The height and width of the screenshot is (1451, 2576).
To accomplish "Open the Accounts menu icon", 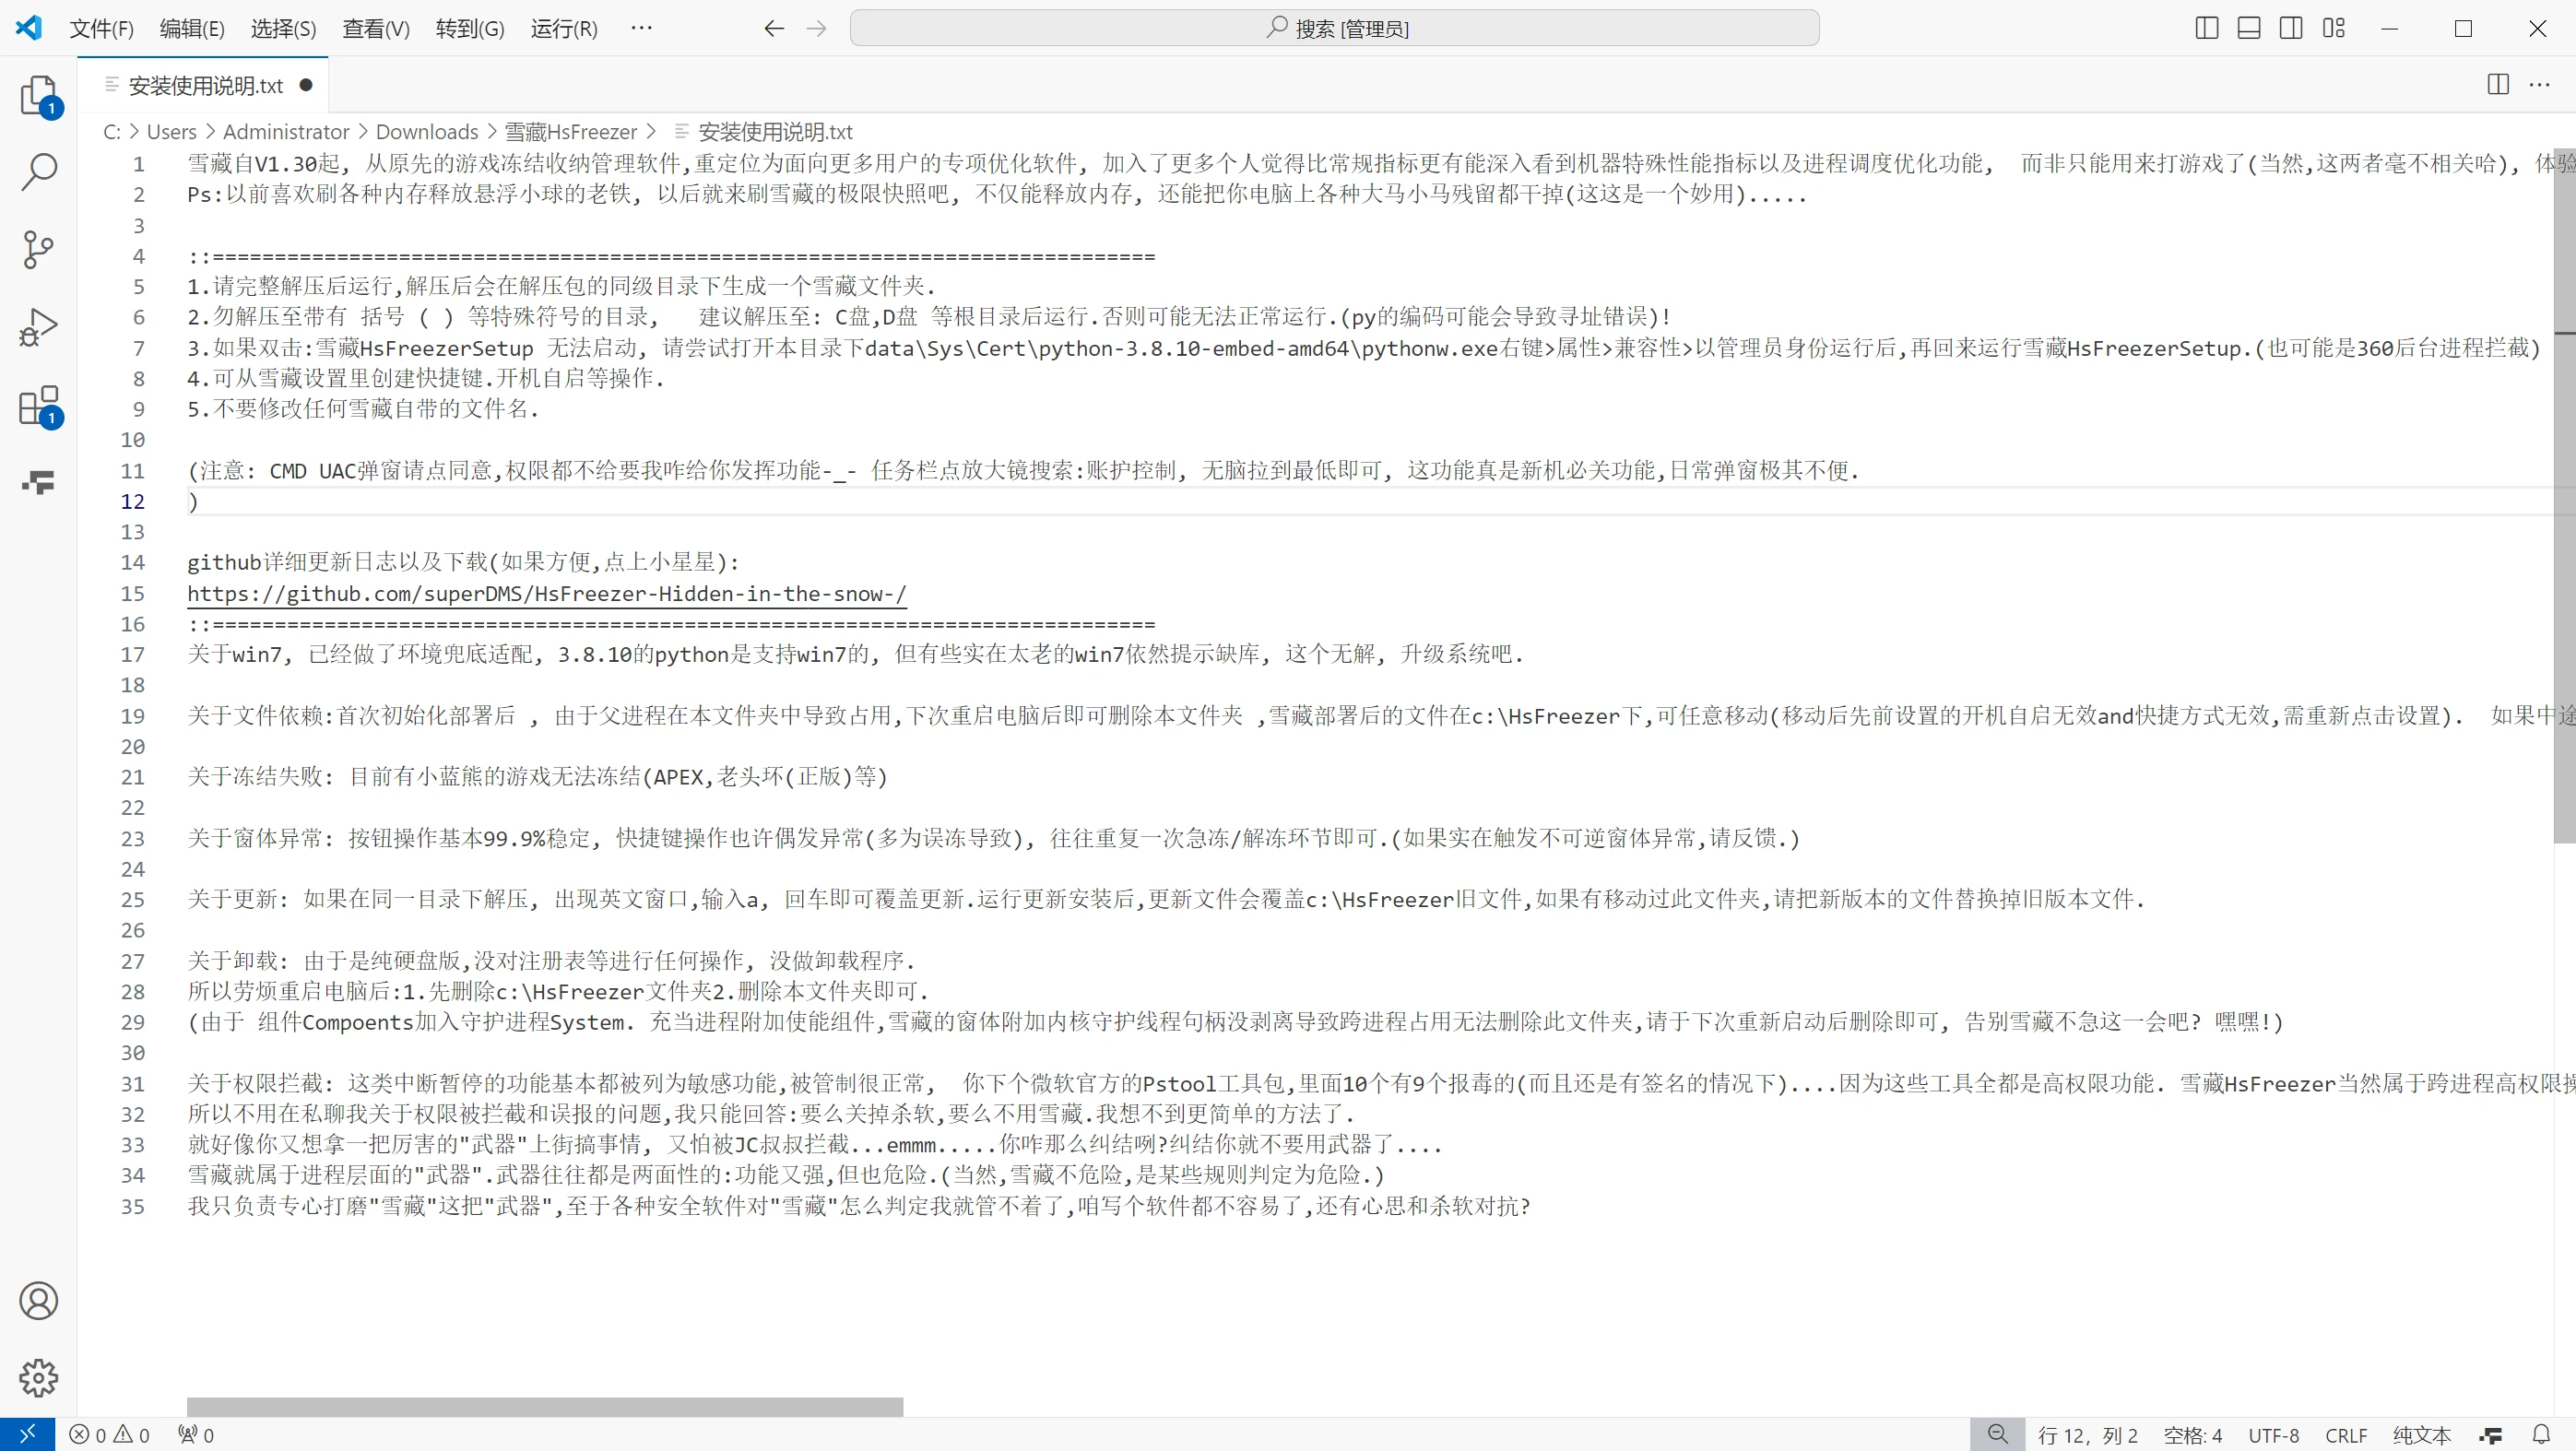I will pyautogui.click(x=39, y=1300).
